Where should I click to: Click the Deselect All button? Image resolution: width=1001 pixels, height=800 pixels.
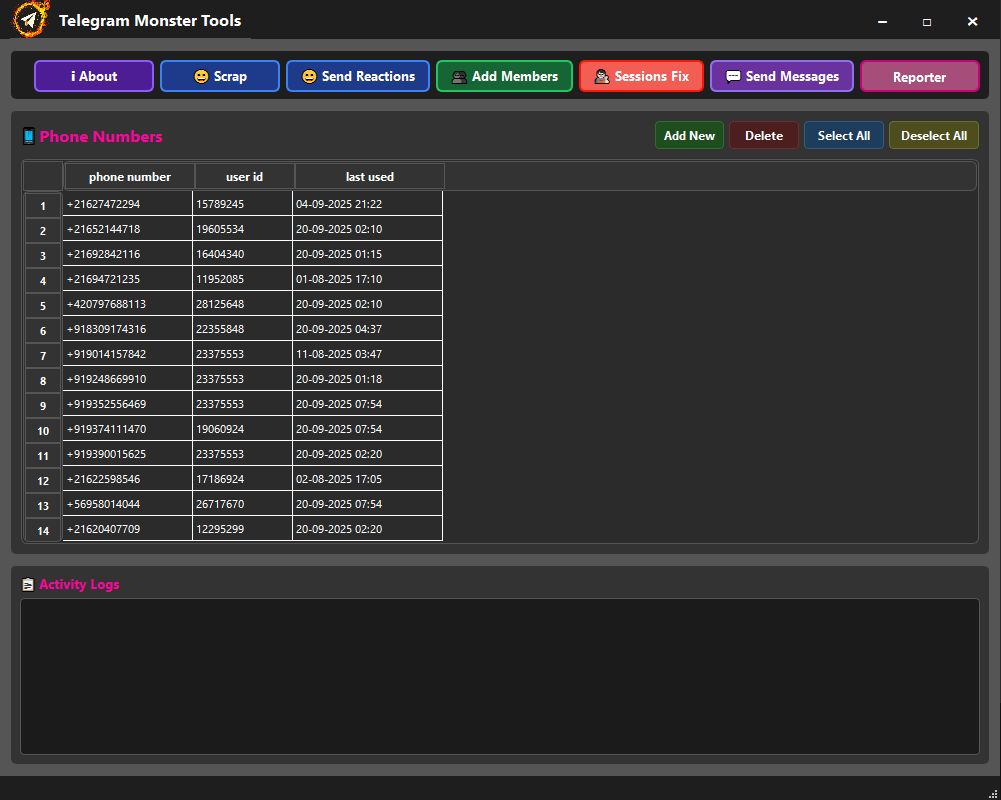[x=933, y=136]
